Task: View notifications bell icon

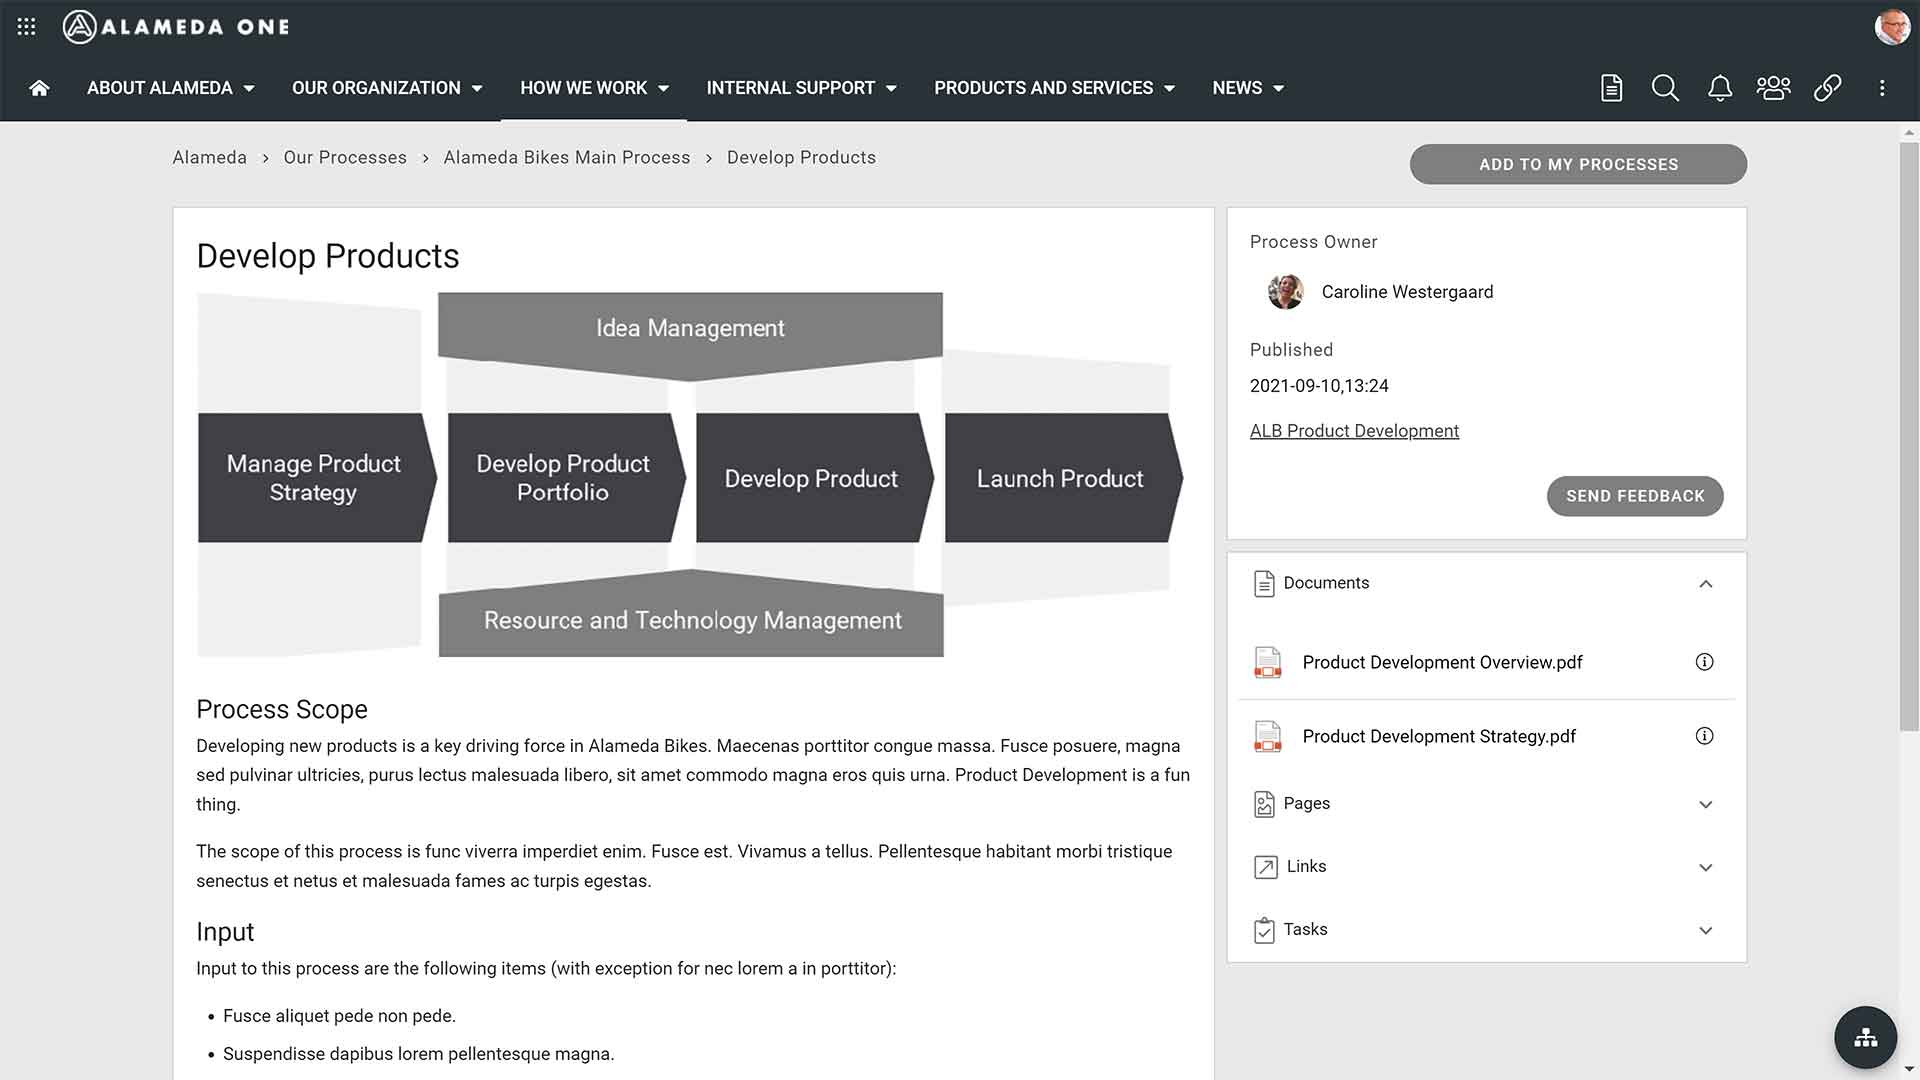Action: [x=1720, y=87]
